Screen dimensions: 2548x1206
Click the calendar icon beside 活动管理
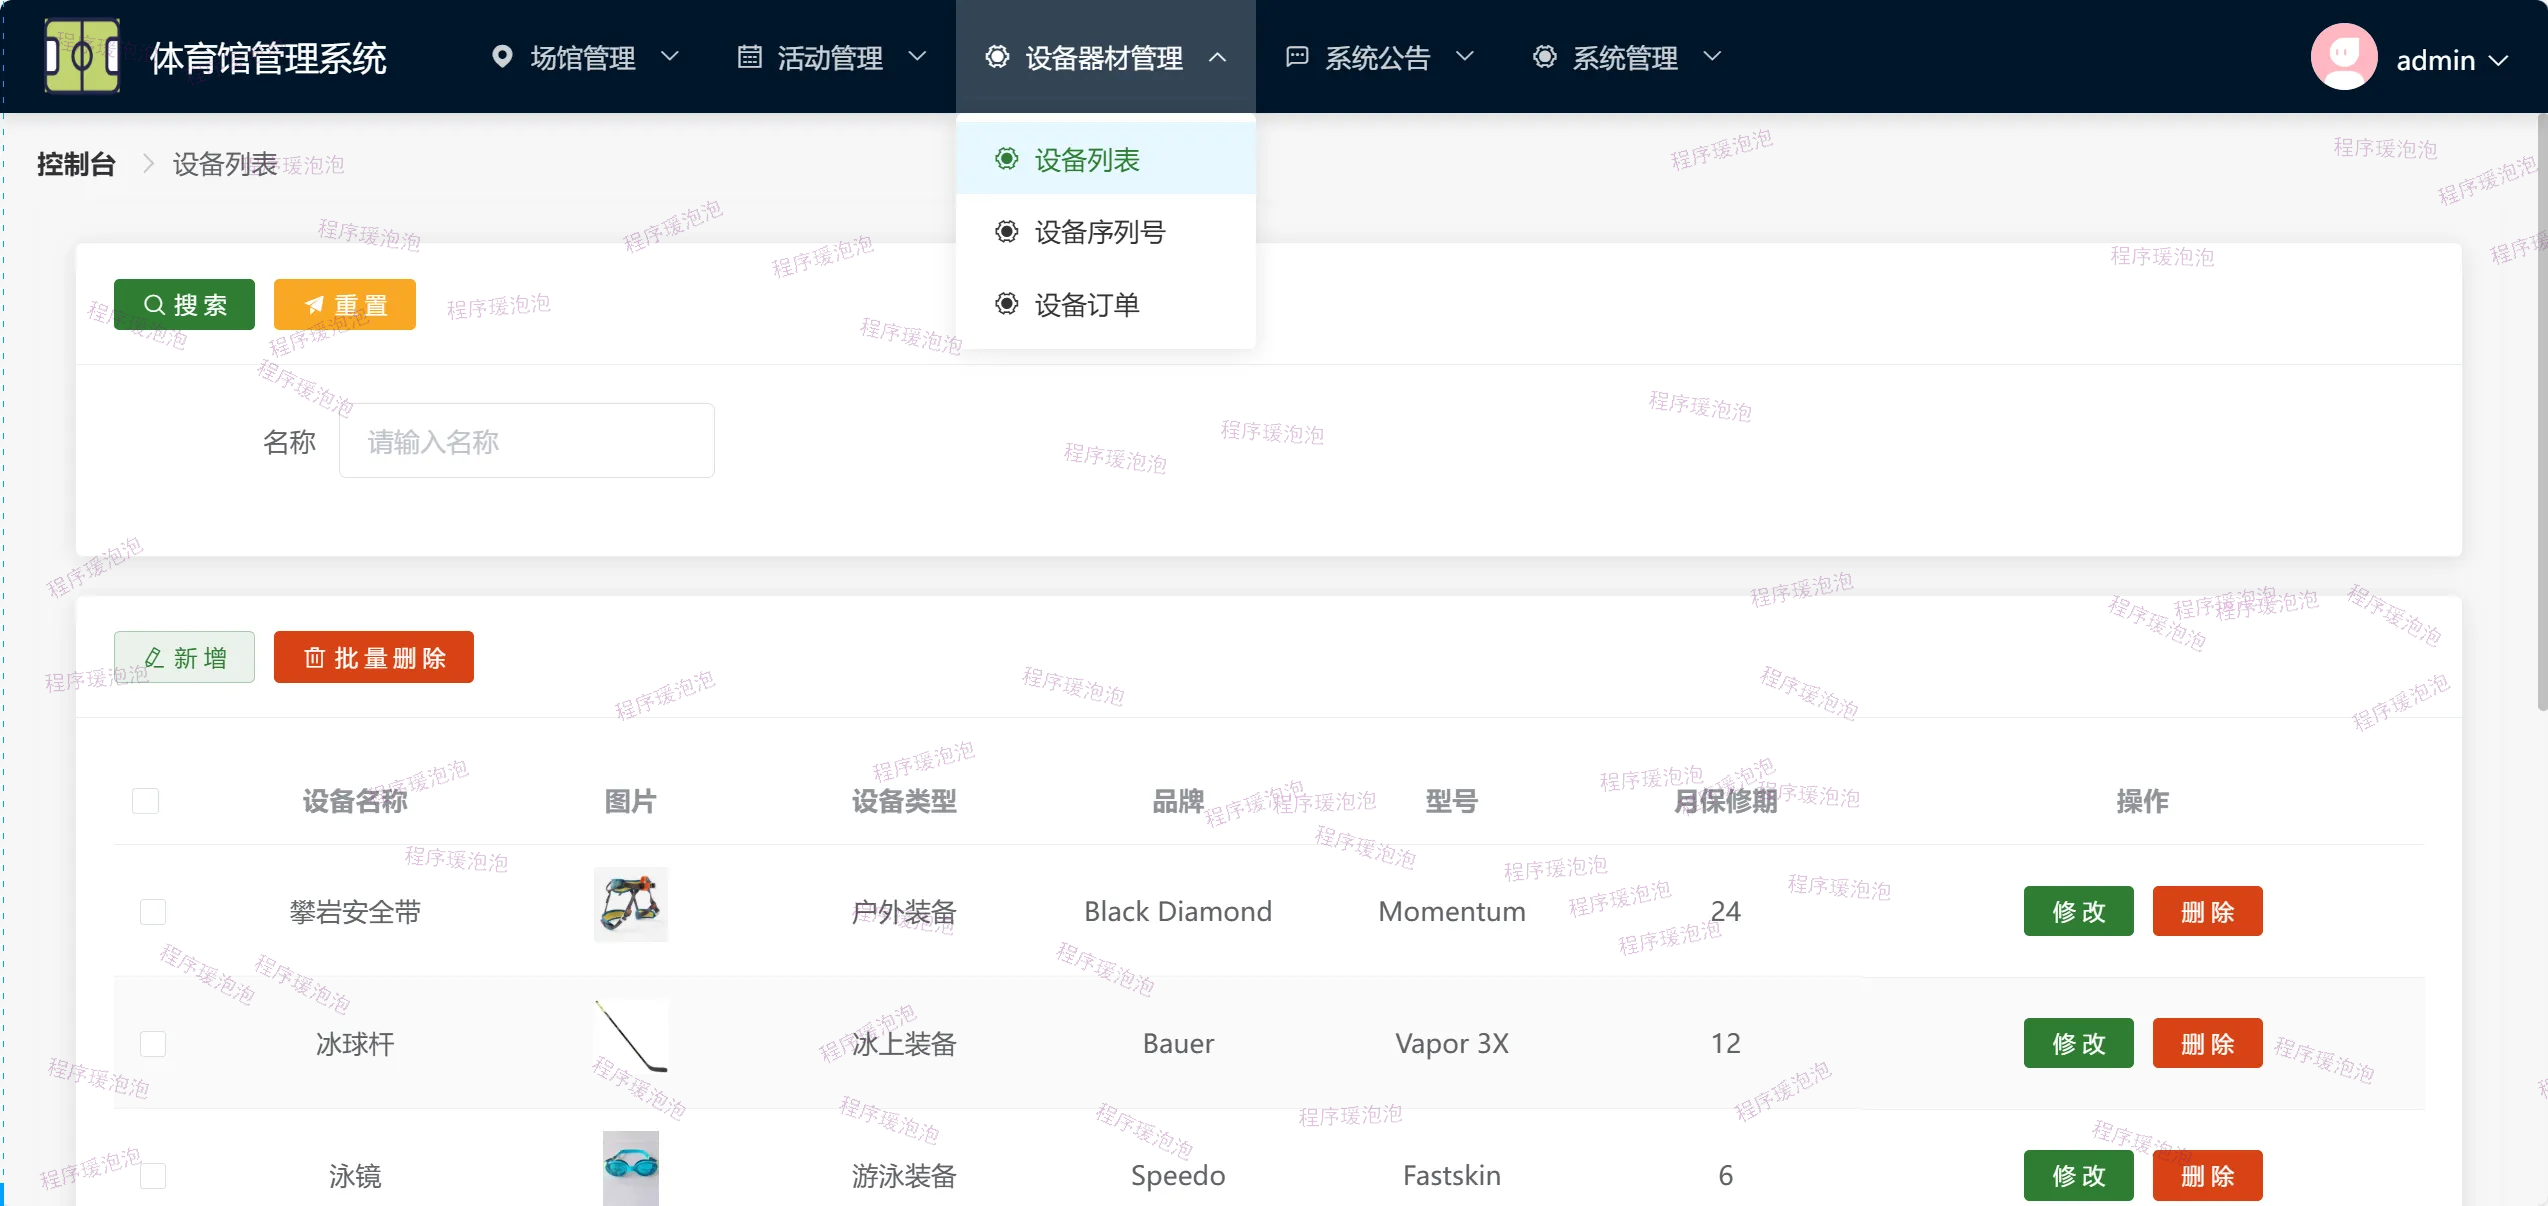tap(749, 57)
